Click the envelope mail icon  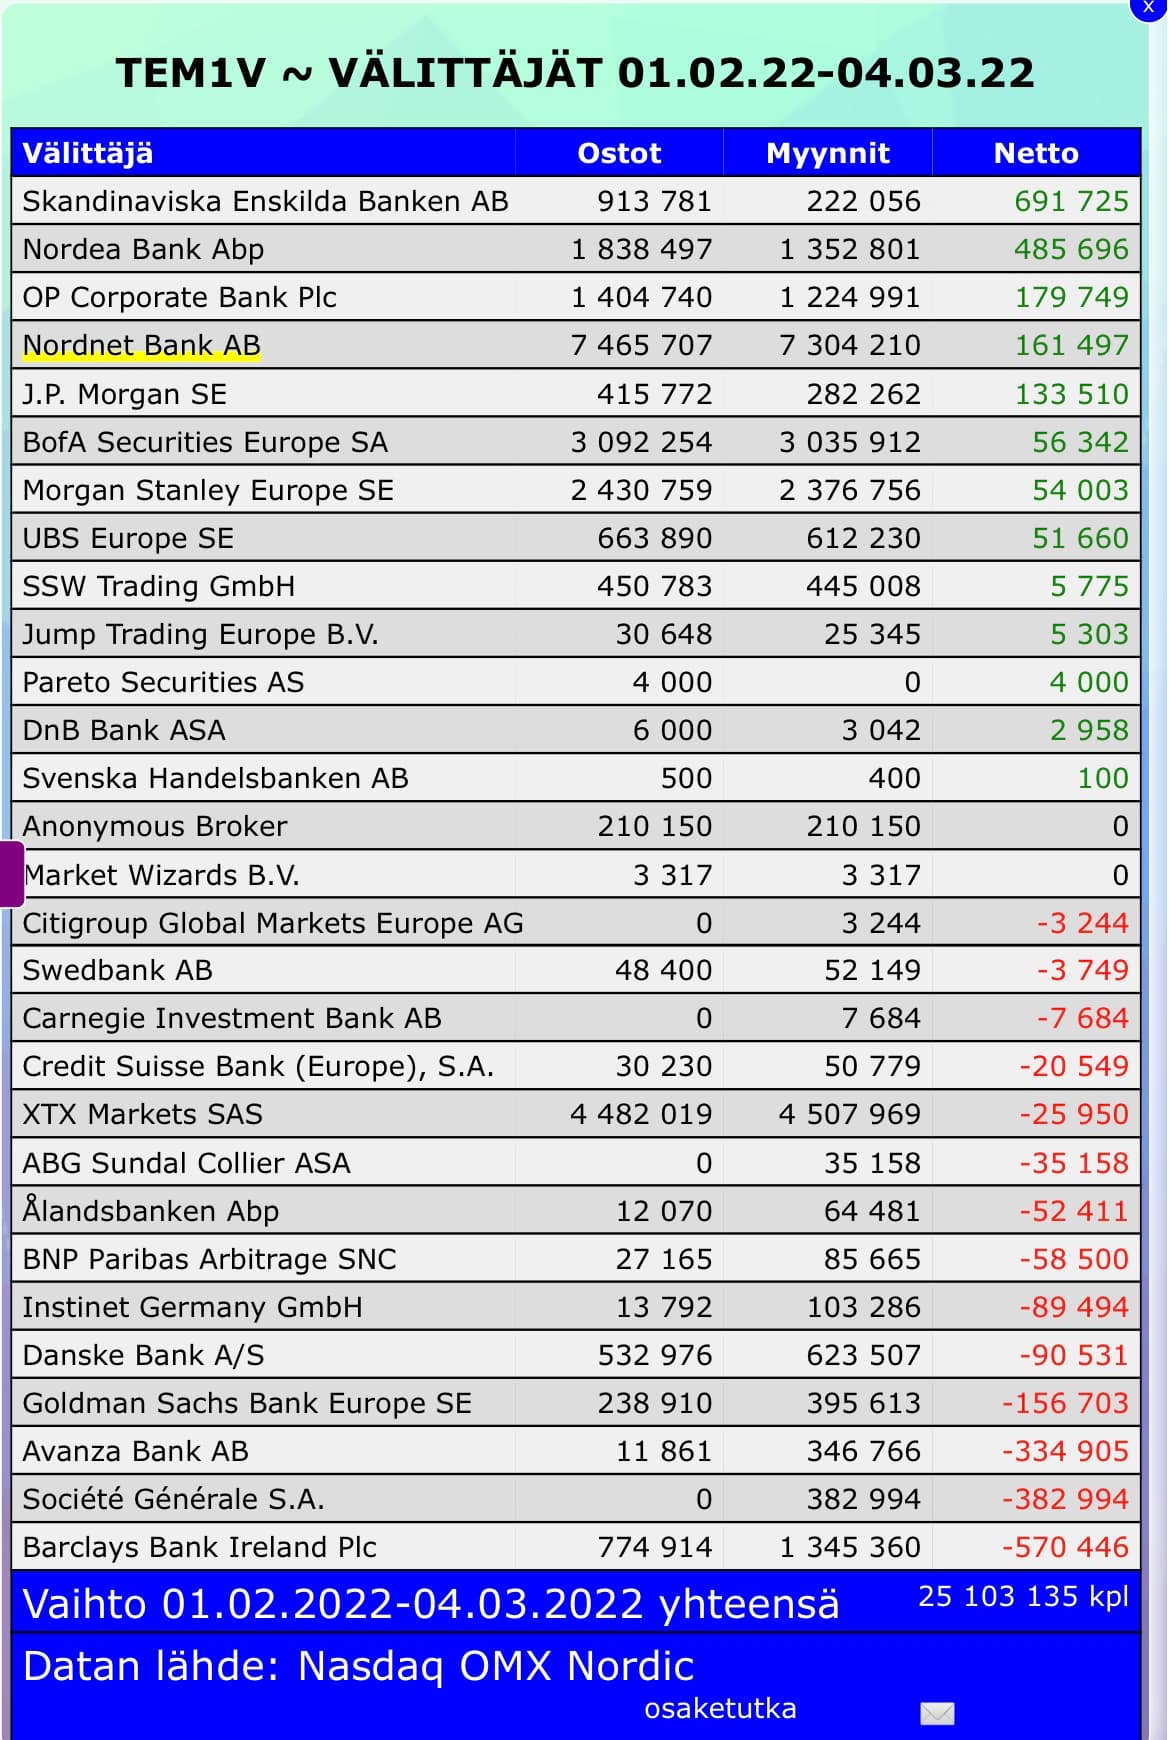click(x=937, y=1713)
